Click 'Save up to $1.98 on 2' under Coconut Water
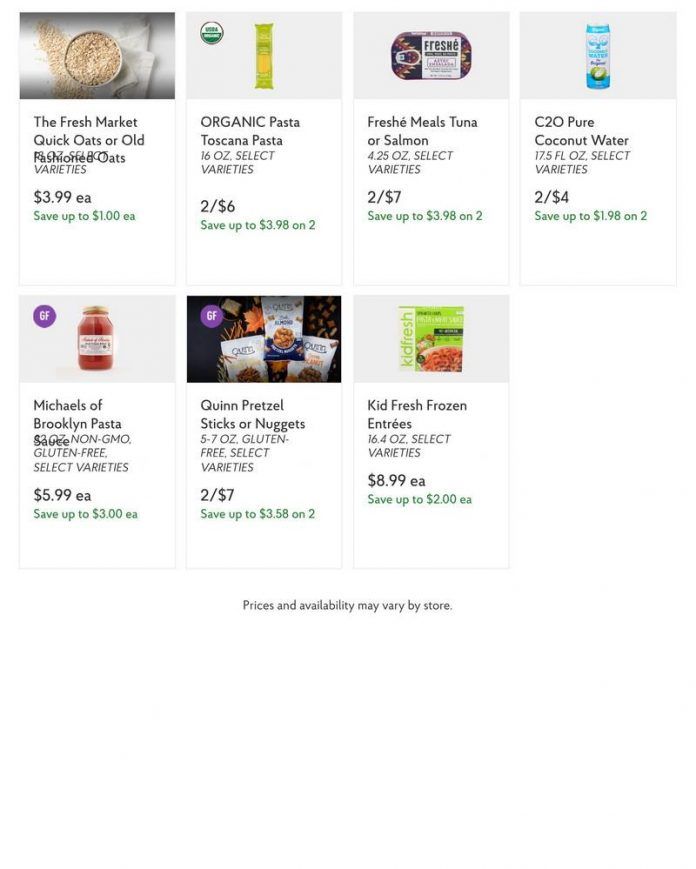 tap(589, 216)
